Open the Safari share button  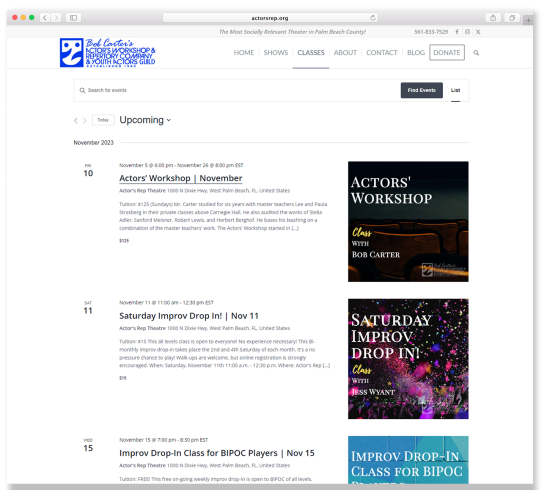(493, 18)
